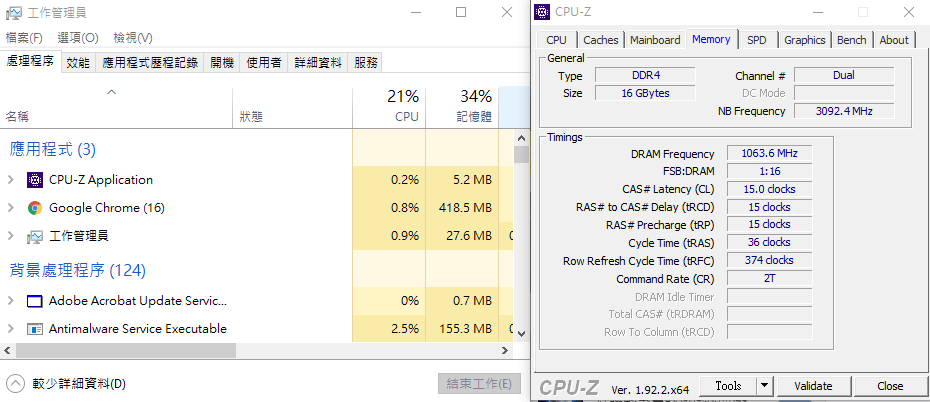Viewport: 930px width, 402px height.
Task: Click the tRFC value 374 clocks
Action: (769, 260)
